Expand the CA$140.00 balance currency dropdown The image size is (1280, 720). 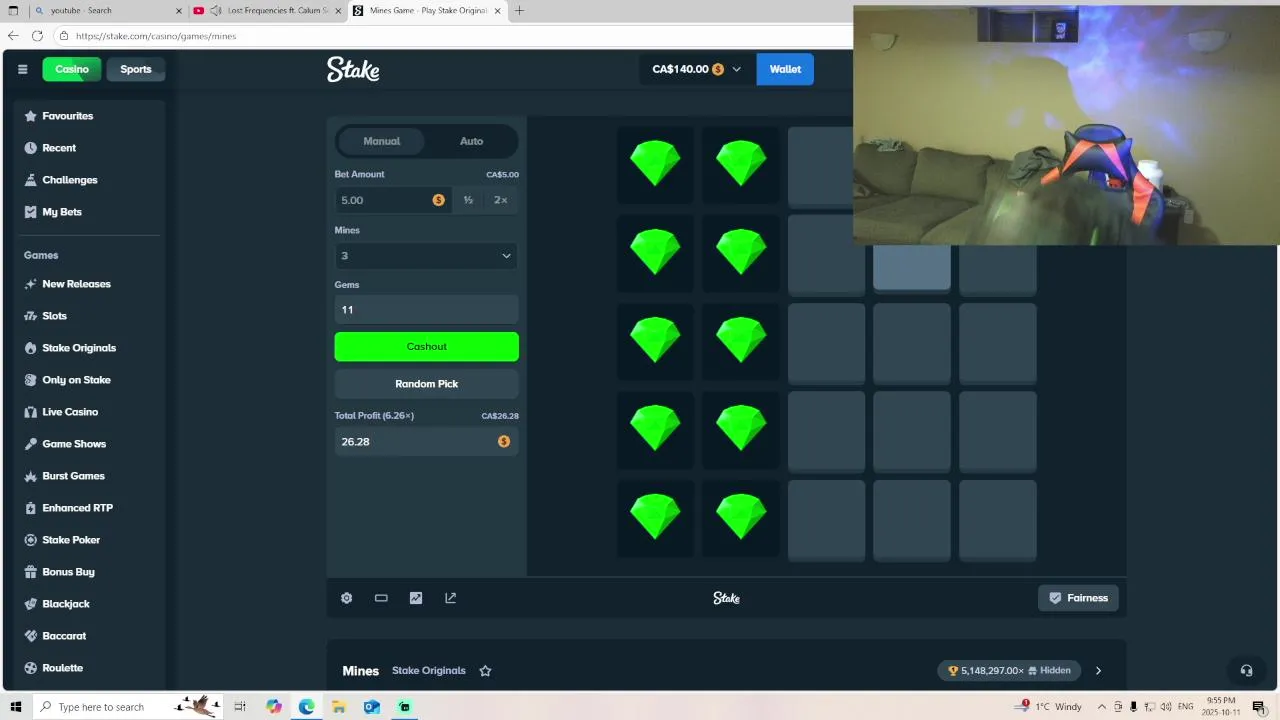coord(737,69)
